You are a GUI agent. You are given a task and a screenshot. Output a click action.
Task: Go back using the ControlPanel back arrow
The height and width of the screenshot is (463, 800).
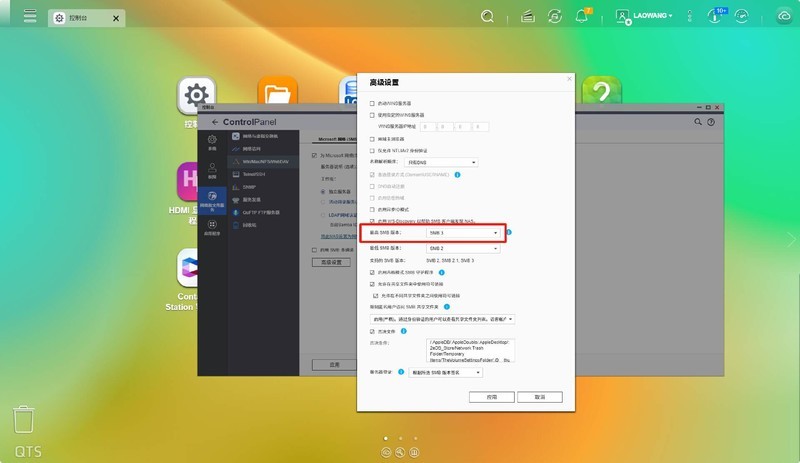click(x=215, y=122)
